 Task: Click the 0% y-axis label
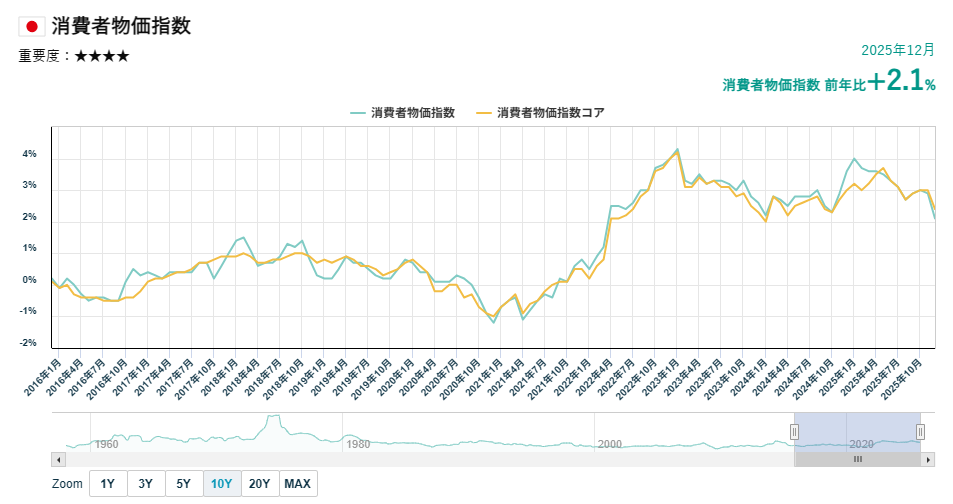tap(29, 280)
